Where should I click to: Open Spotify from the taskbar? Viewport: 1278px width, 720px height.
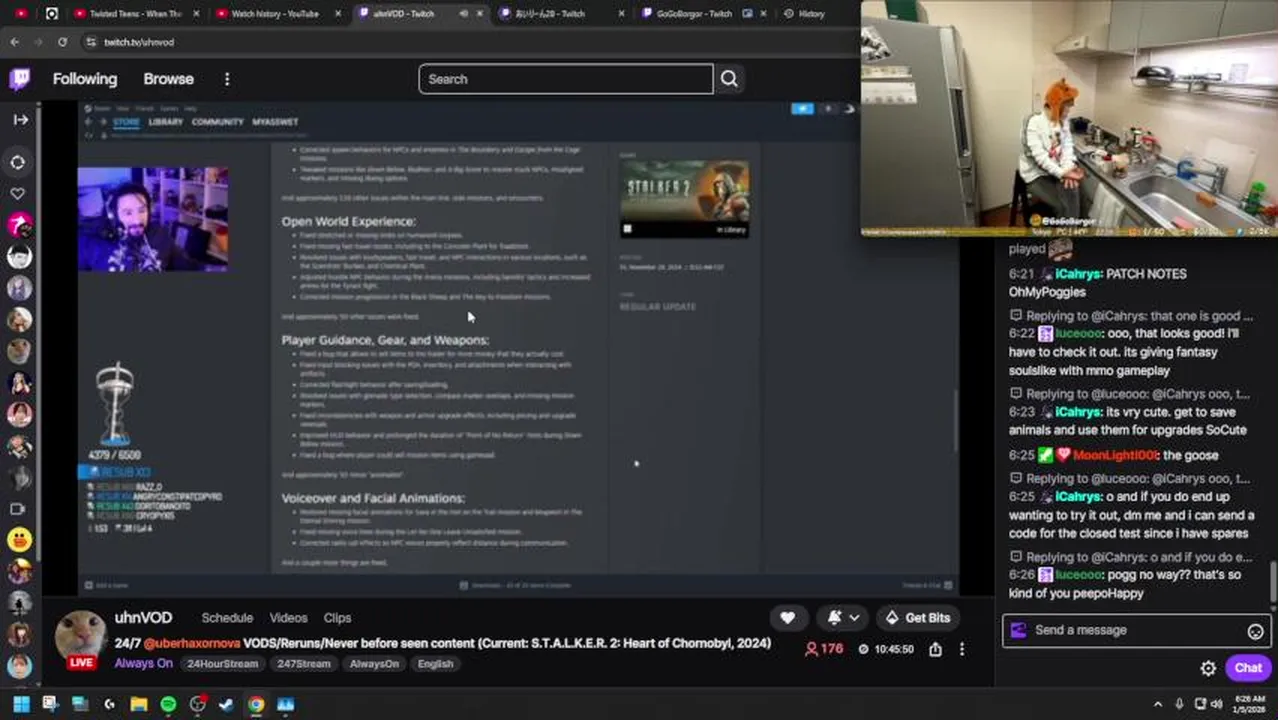[x=168, y=704]
